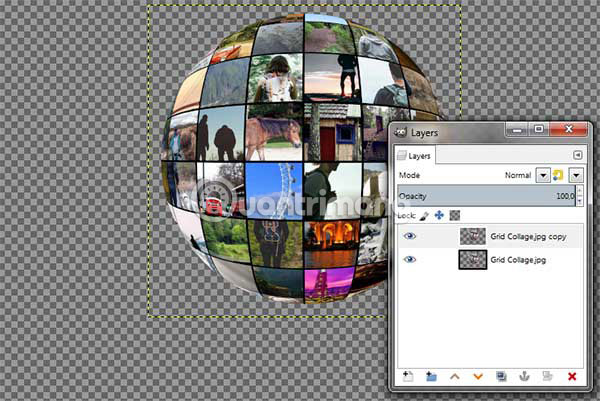Toggle the lock pixels paintbrush icon
Image resolution: width=600 pixels, height=401 pixels.
tap(423, 214)
